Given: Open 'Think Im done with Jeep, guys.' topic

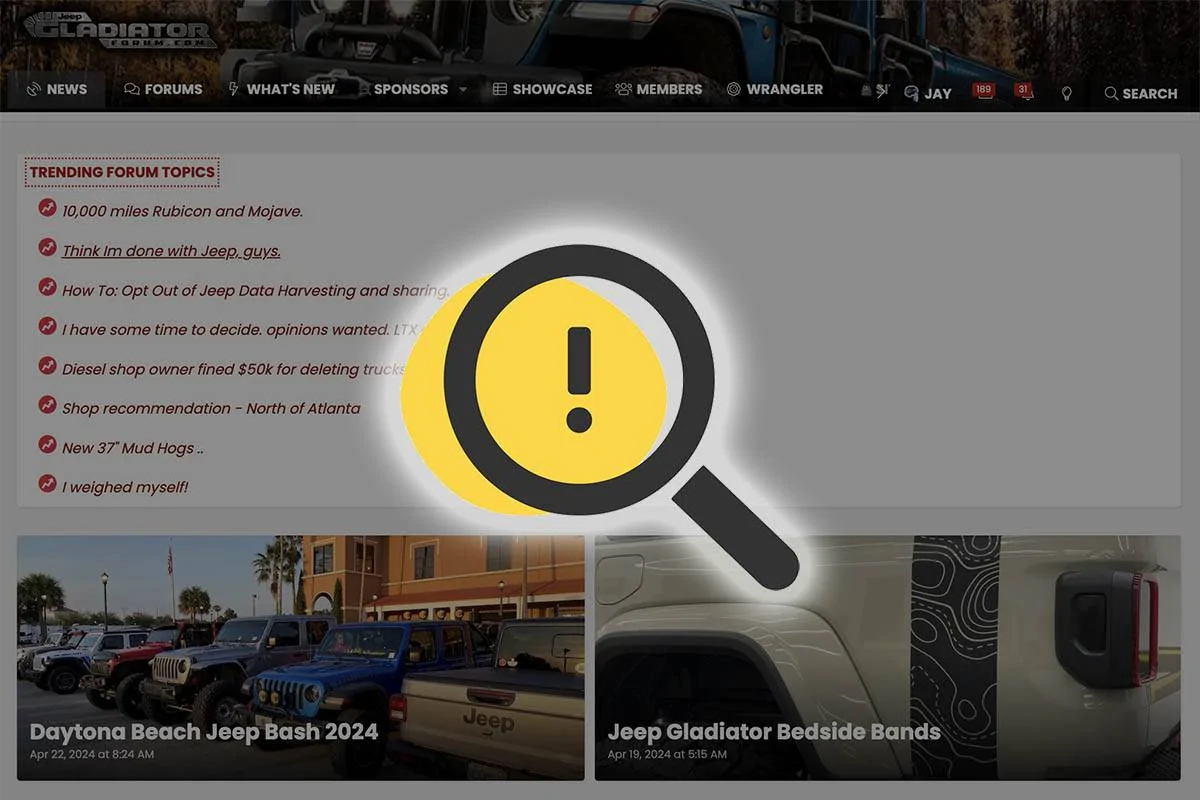Looking at the screenshot, I should coord(171,251).
